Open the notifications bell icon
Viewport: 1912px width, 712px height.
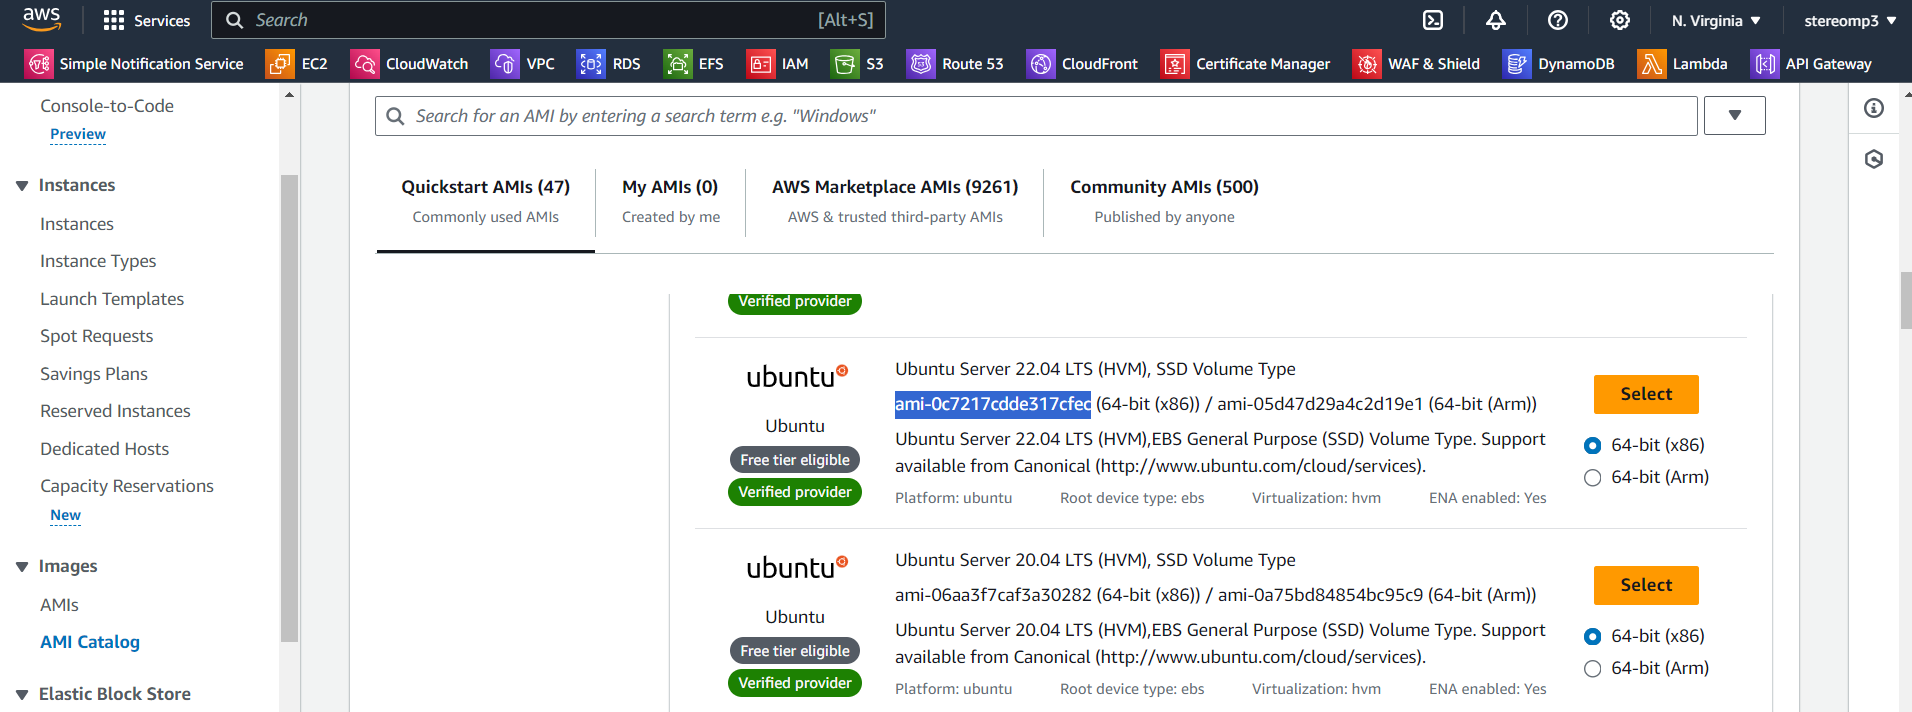[1496, 20]
